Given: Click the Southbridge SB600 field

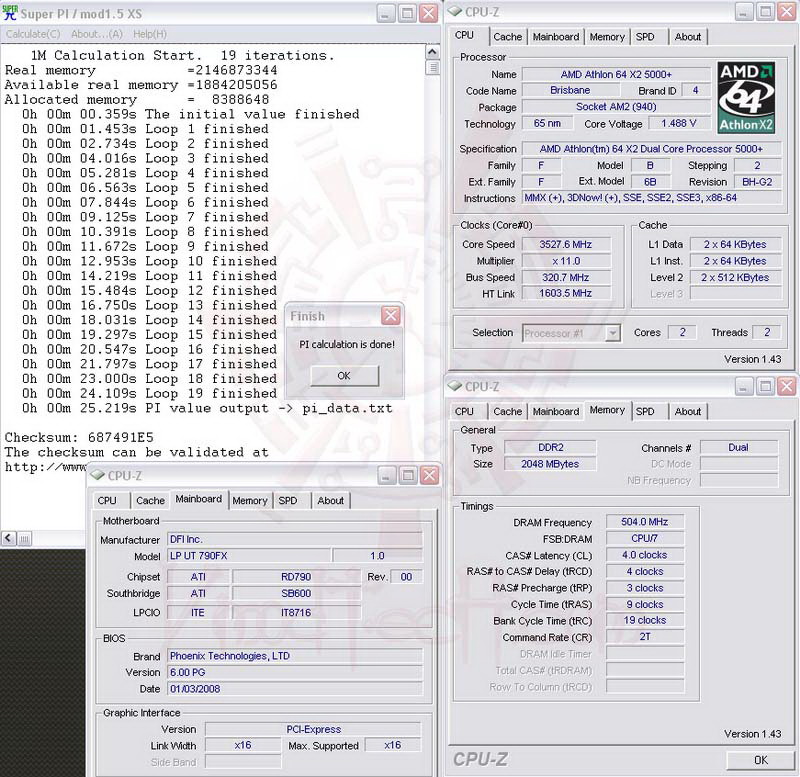Looking at the screenshot, I should (x=296, y=593).
